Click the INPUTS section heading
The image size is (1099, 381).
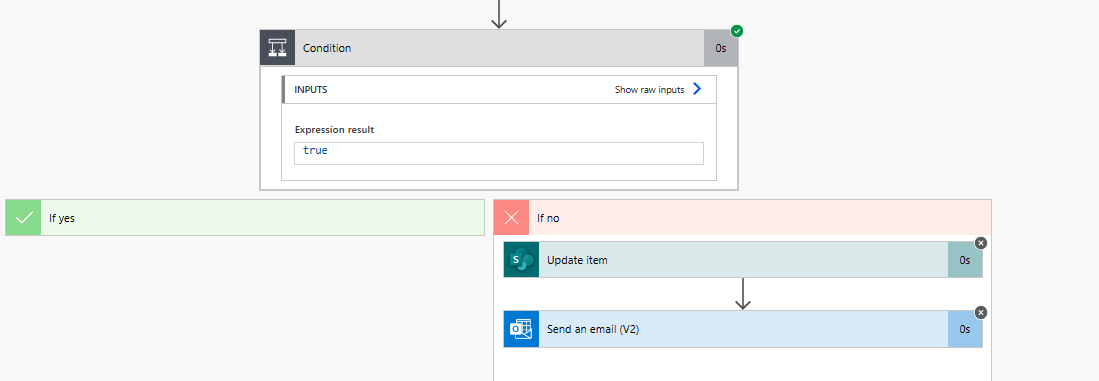point(310,90)
